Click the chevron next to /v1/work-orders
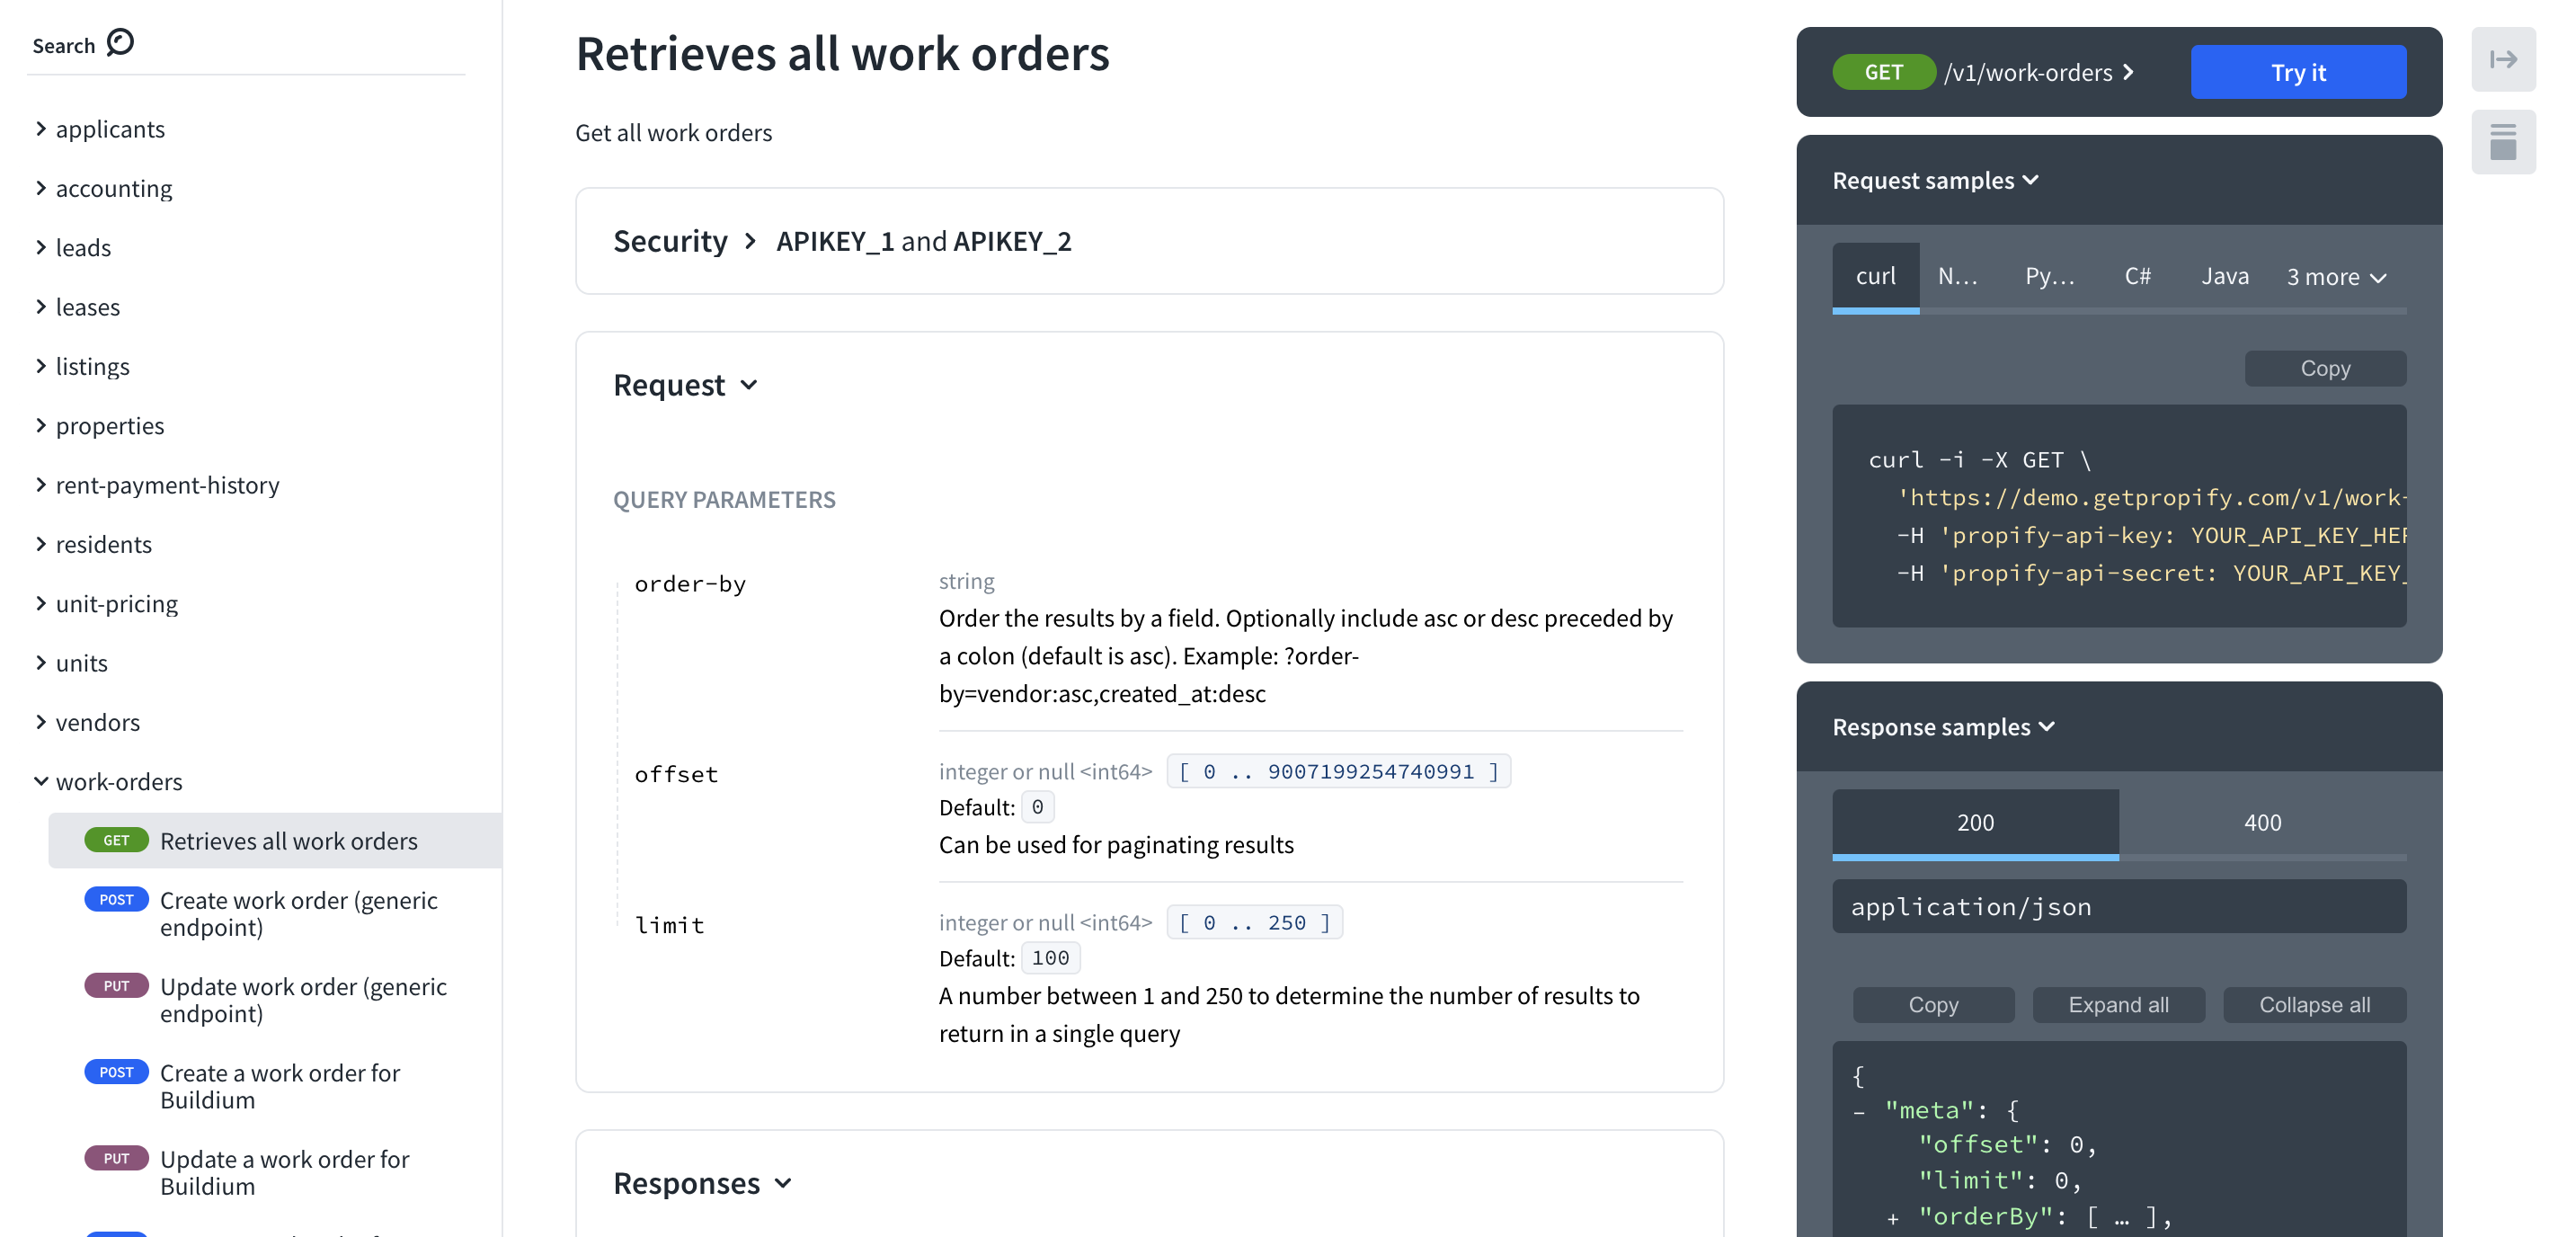Viewport: 2576px width, 1237px height. (x=2129, y=72)
